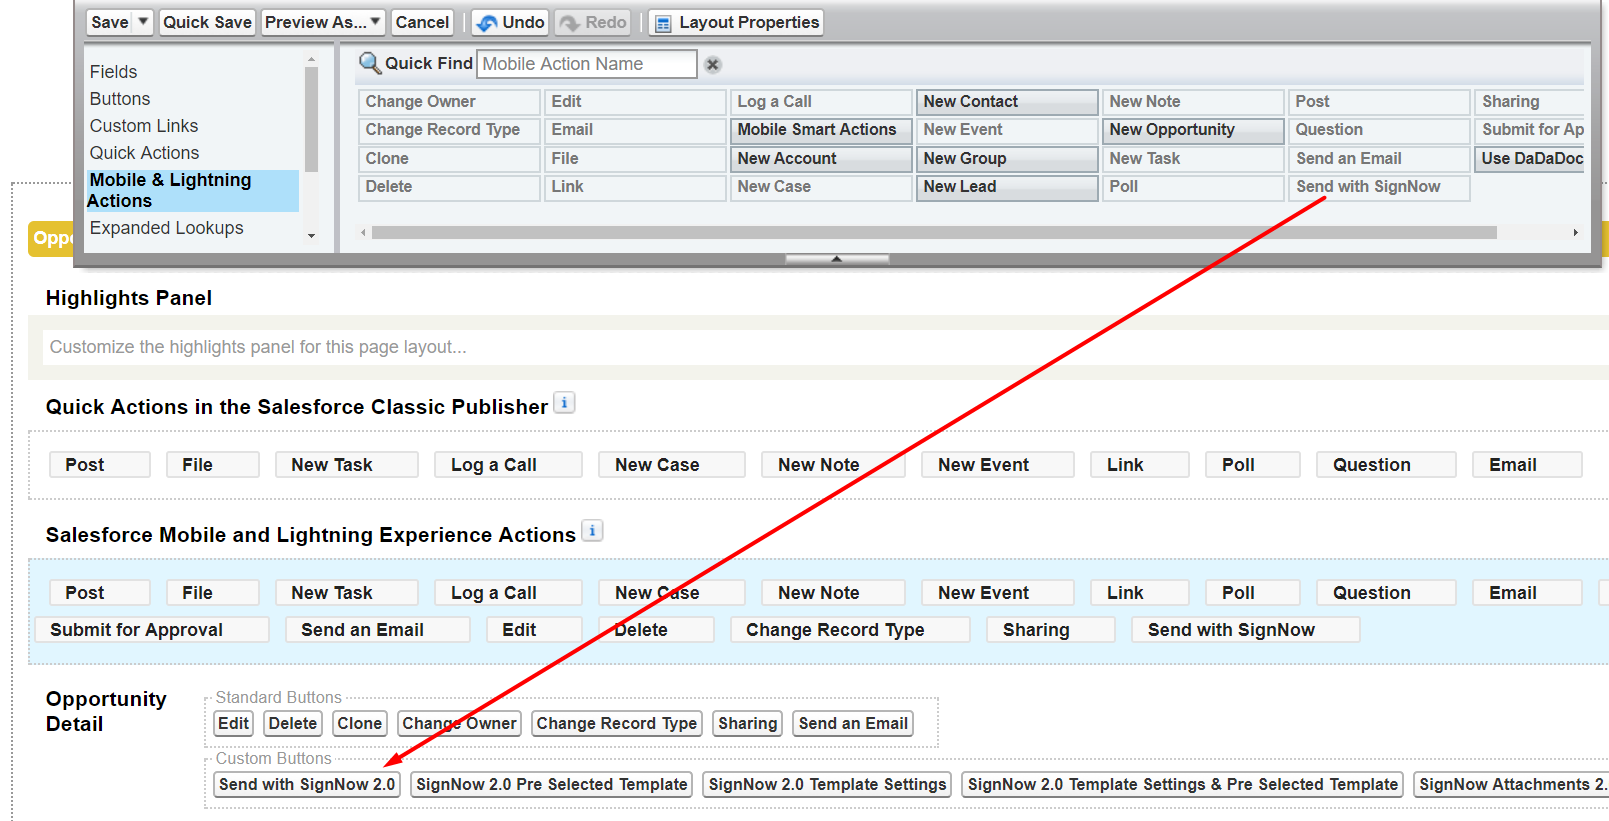The image size is (1609, 821).
Task: Select Post in the Classic Publisher section
Action: pyautogui.click(x=100, y=465)
